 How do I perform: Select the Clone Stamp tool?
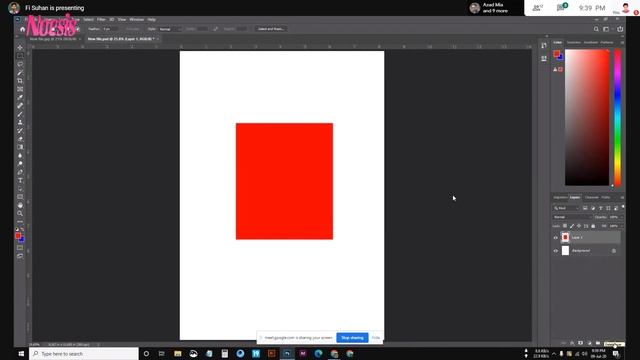(20, 122)
